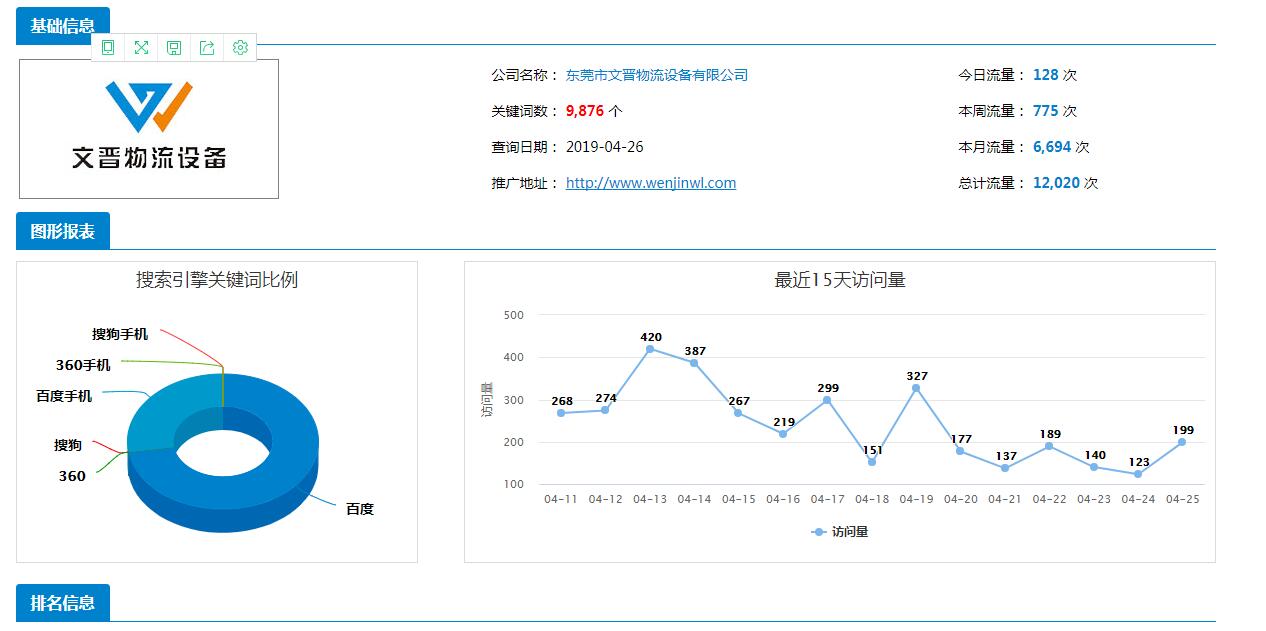Click x-axis date label 04-25
The image size is (1266, 631).
(1183, 499)
